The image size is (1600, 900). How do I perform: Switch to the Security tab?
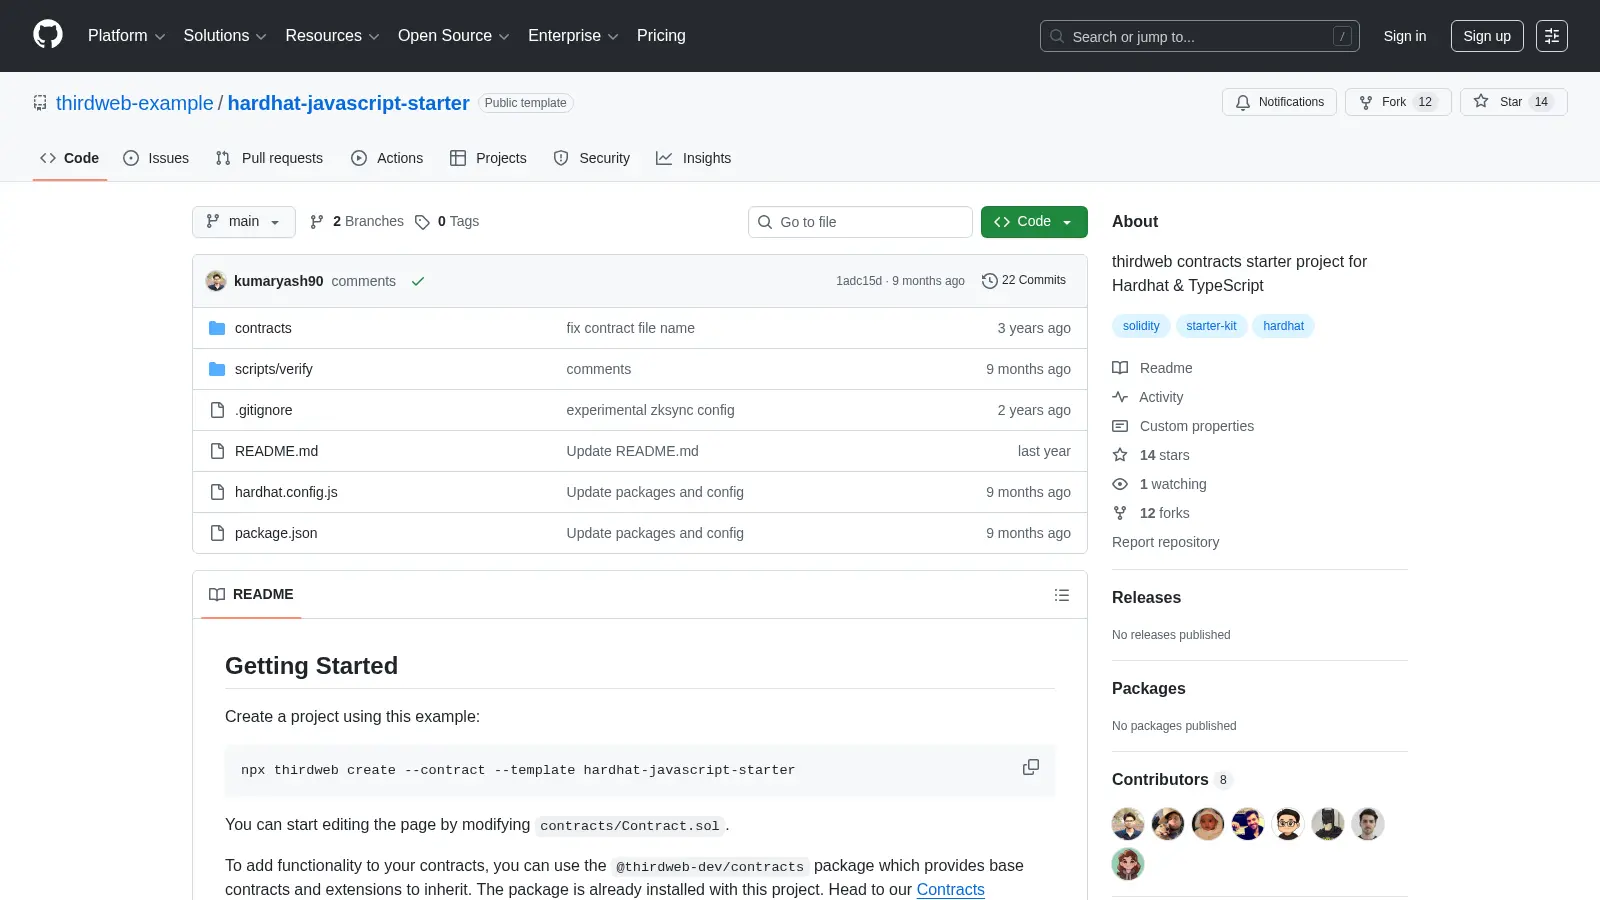point(592,158)
